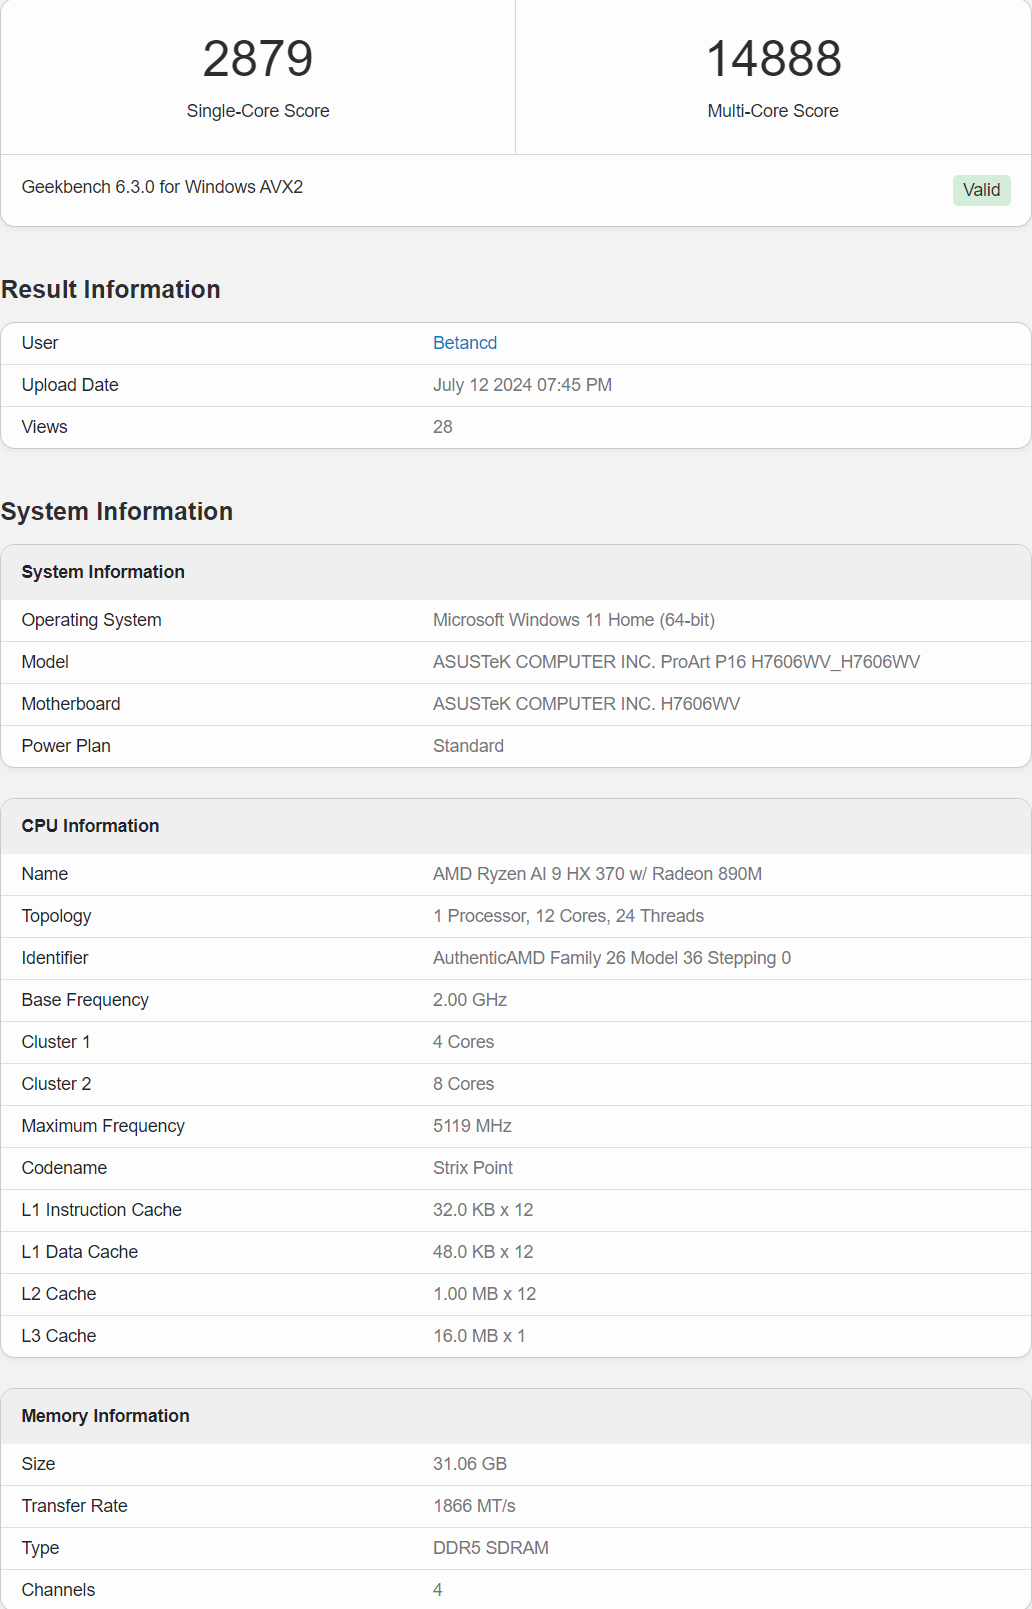
Task: Click the memory Type value DDR5 SDRAM
Action: pos(491,1548)
